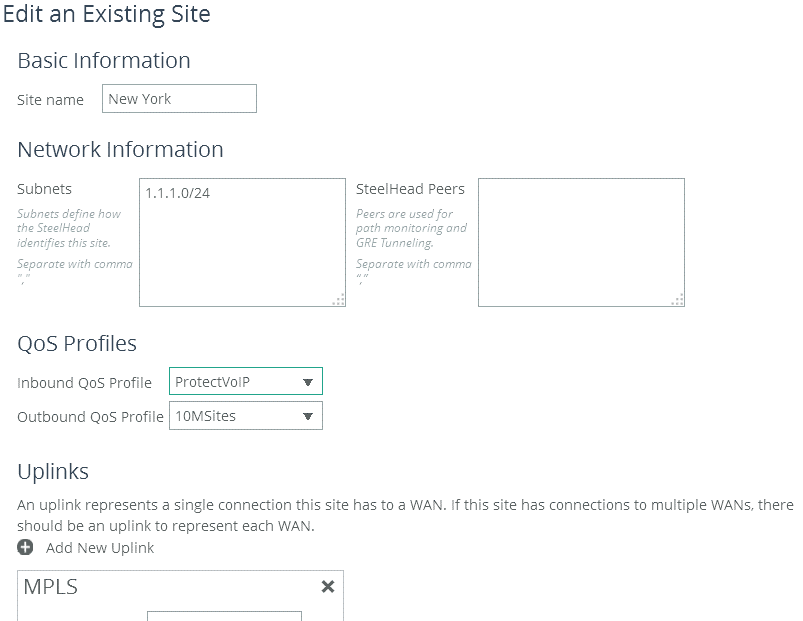This screenshot has width=803, height=621.
Task: Click the Uplinks section heading
Action: pos(53,471)
